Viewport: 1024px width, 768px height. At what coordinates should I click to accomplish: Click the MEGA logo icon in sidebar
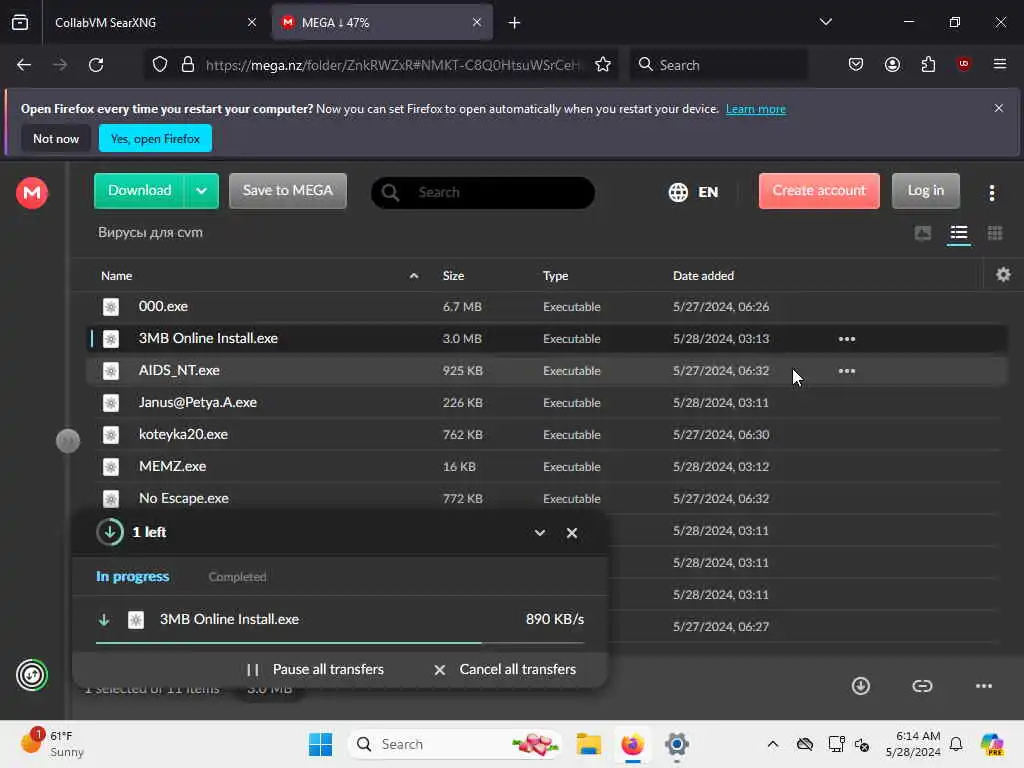[x=32, y=193]
